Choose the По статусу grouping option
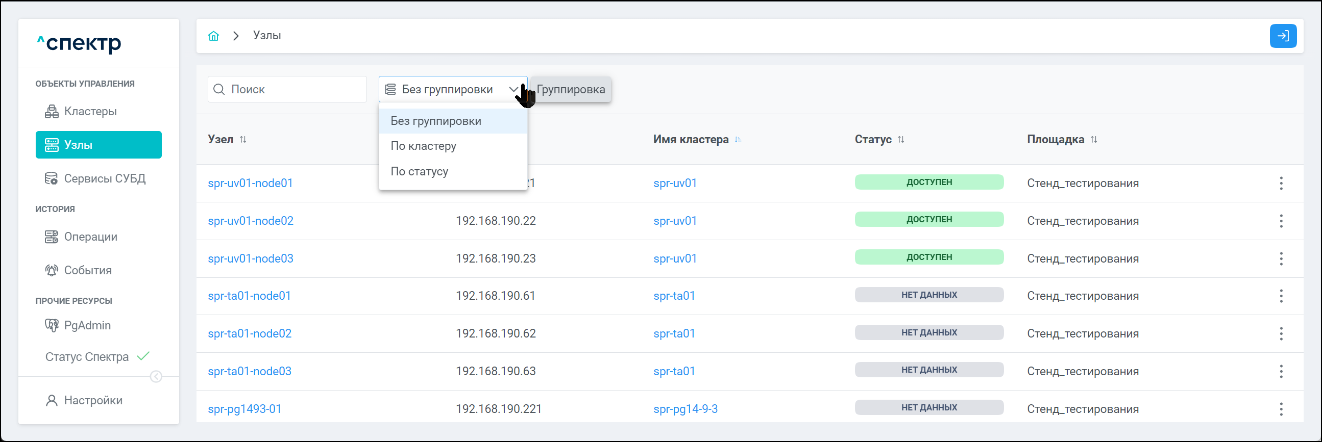Viewport: 1322px width, 442px height. click(x=419, y=171)
